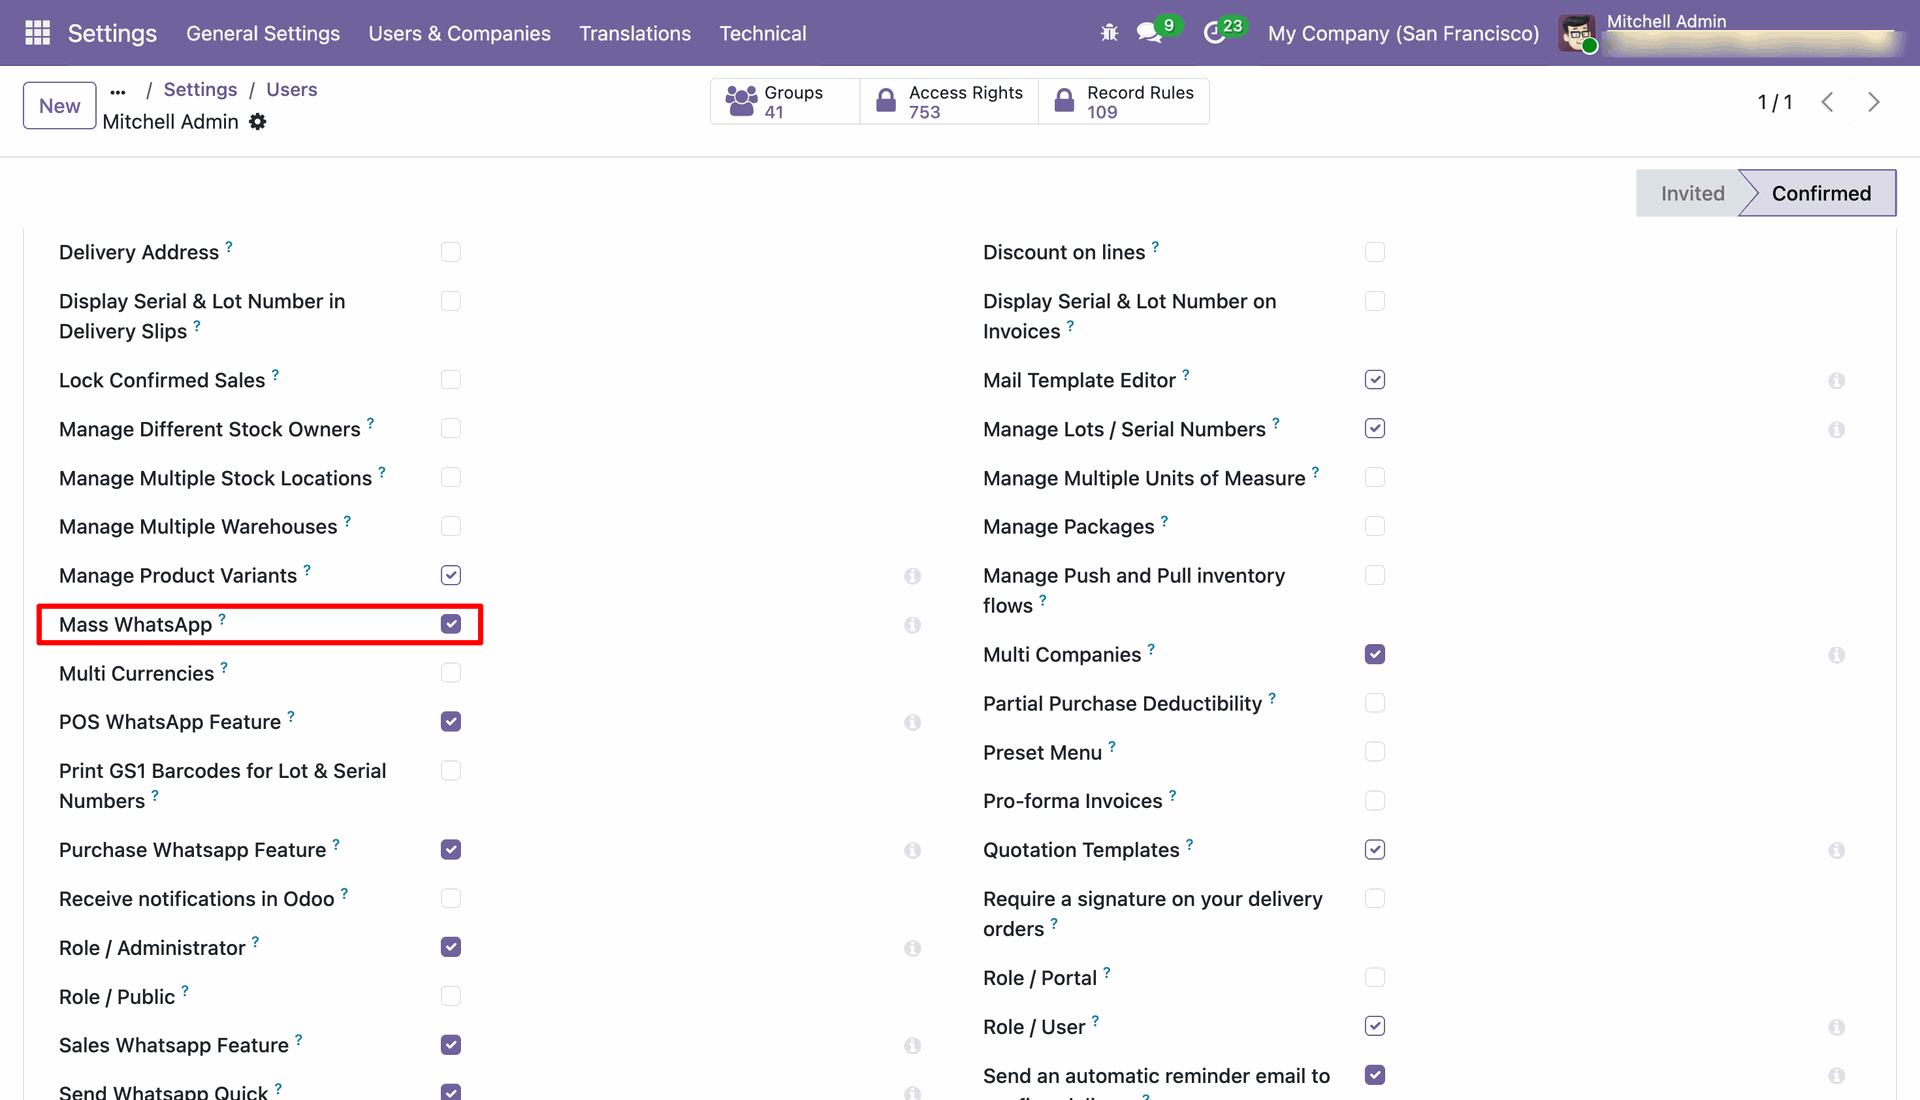Open the Access Rights stat button
The width and height of the screenshot is (1920, 1100).
click(x=949, y=101)
